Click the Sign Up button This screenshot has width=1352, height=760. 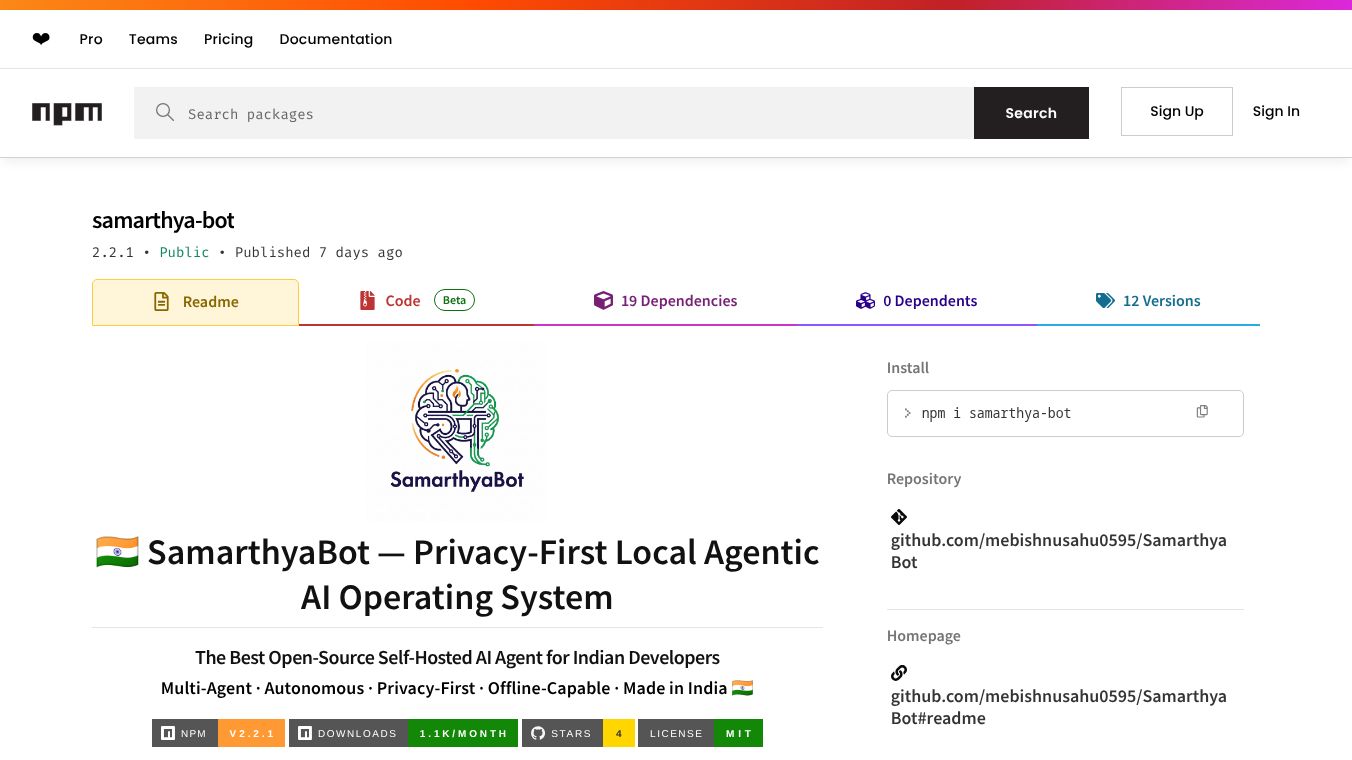pos(1176,111)
